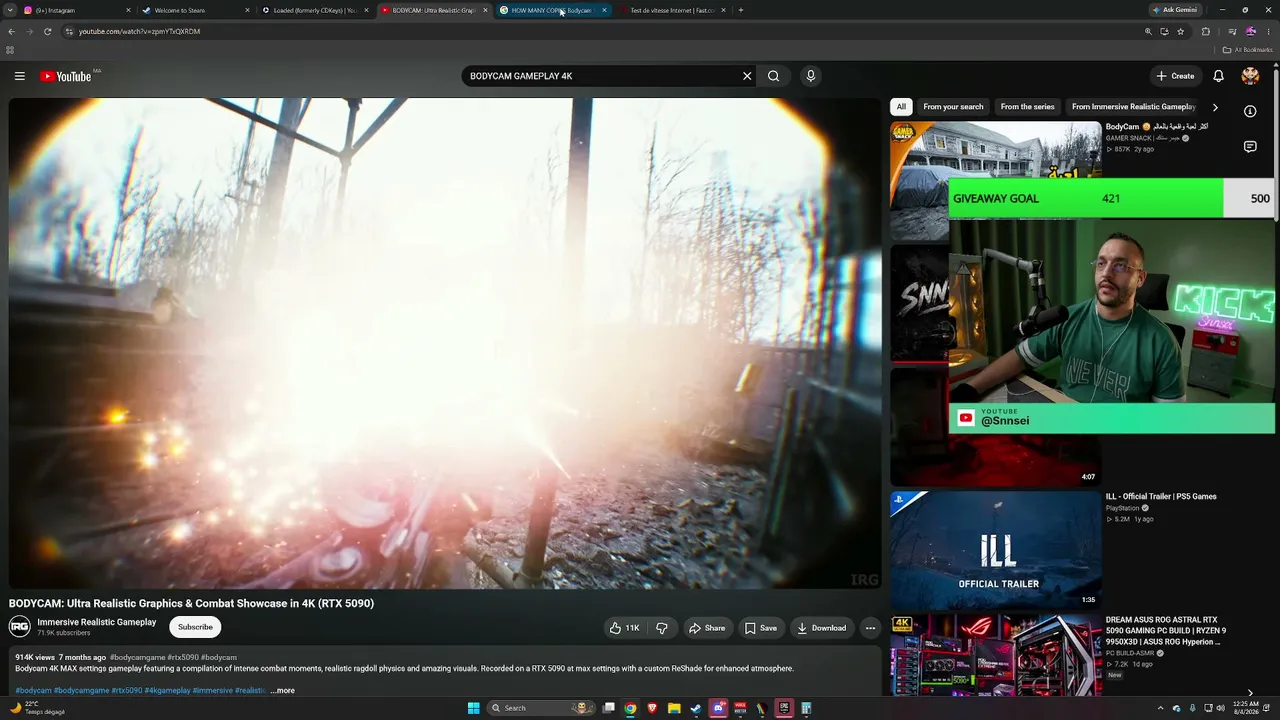
Task: Open the comments panel icon
Action: pos(1250,147)
